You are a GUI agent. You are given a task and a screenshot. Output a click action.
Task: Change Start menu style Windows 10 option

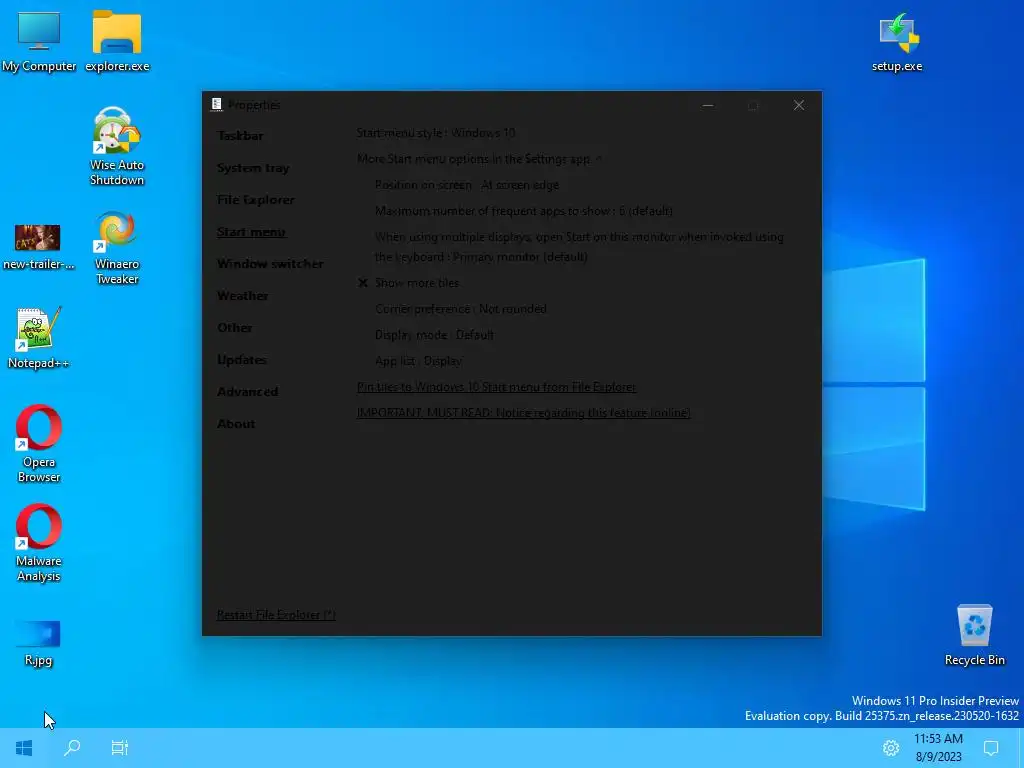pos(436,133)
